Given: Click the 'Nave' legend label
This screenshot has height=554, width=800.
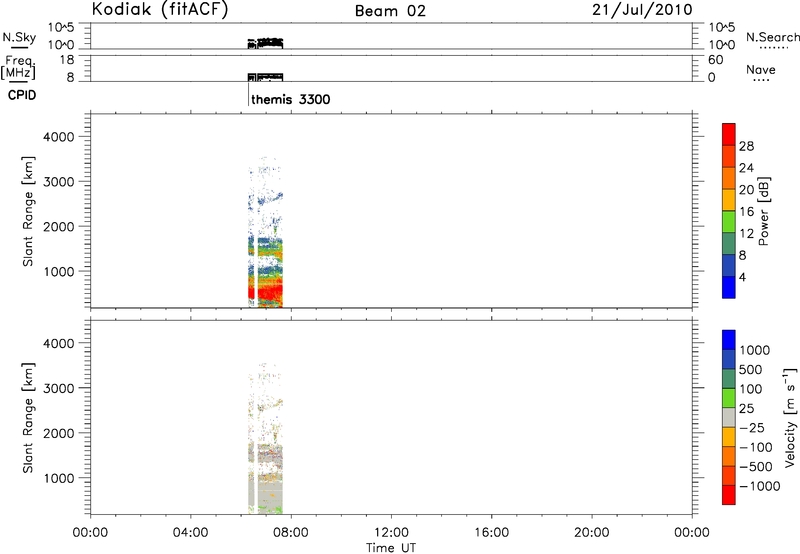Looking at the screenshot, I should point(761,69).
